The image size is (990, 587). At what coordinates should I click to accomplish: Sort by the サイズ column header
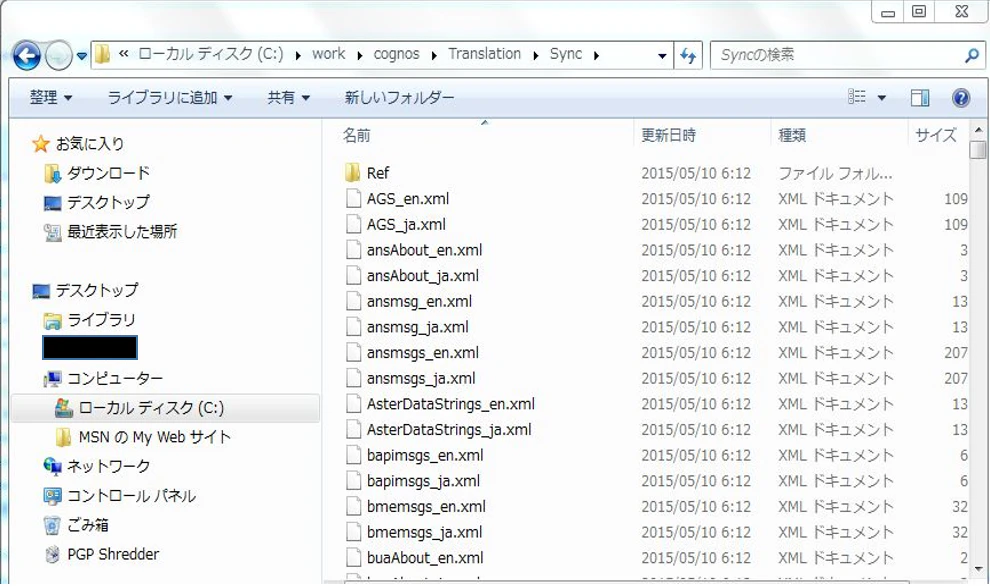pos(936,135)
